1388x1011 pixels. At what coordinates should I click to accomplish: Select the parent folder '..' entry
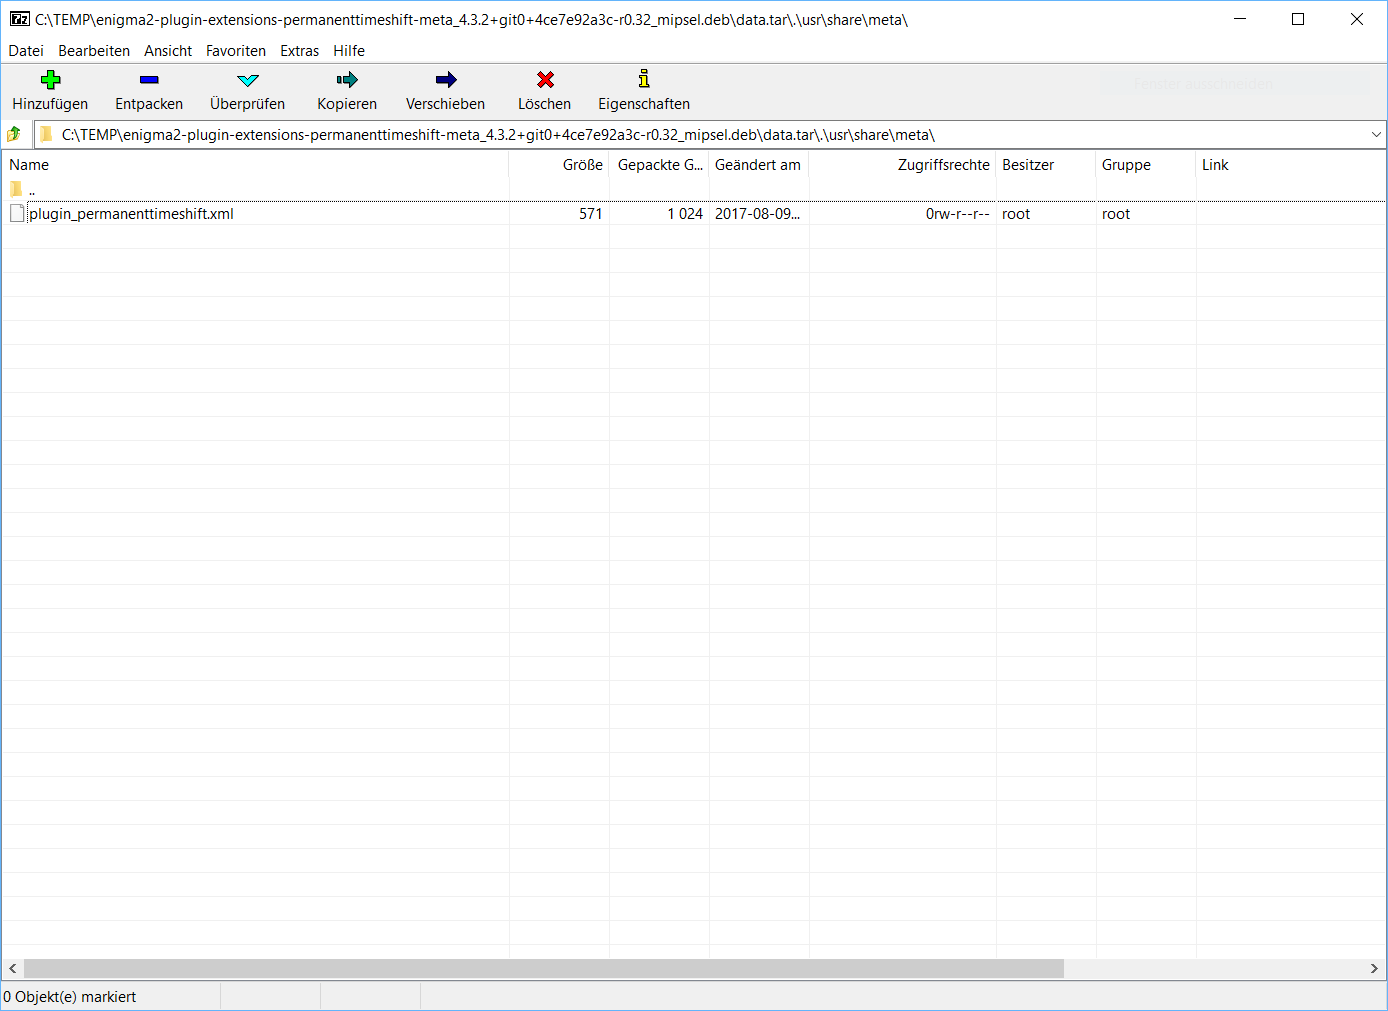point(31,190)
